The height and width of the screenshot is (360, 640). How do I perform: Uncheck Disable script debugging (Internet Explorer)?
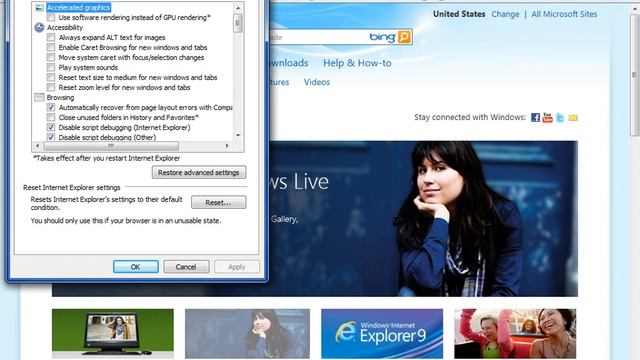click(x=51, y=127)
